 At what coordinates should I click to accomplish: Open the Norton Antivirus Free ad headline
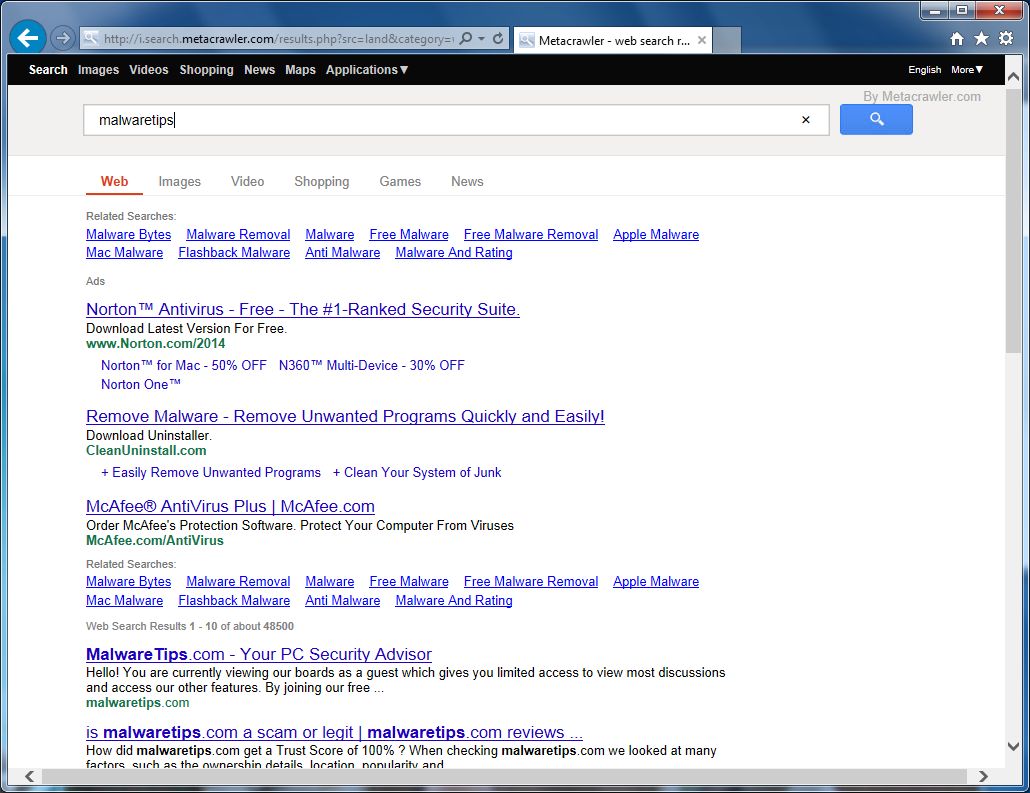point(303,309)
